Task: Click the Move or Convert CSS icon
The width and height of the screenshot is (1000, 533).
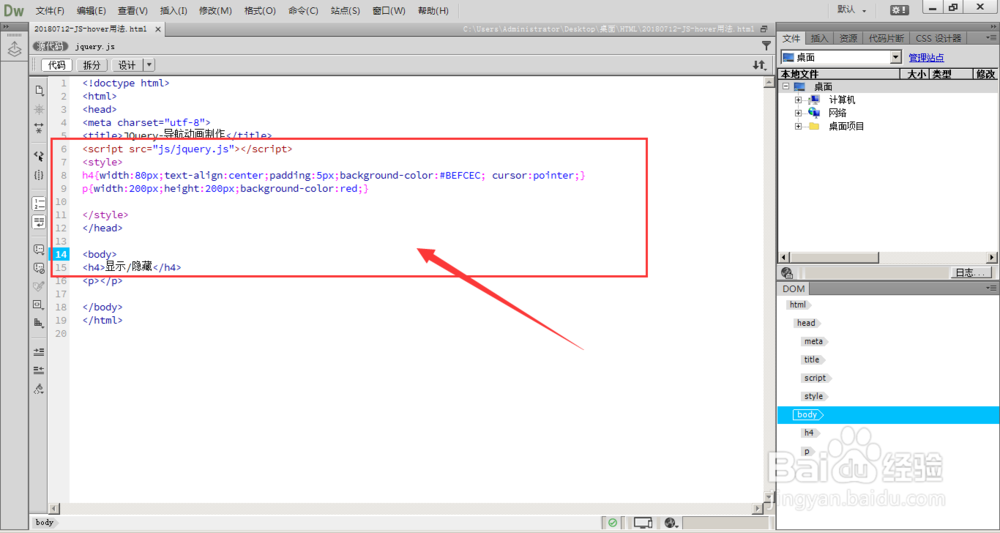Action: (x=39, y=323)
